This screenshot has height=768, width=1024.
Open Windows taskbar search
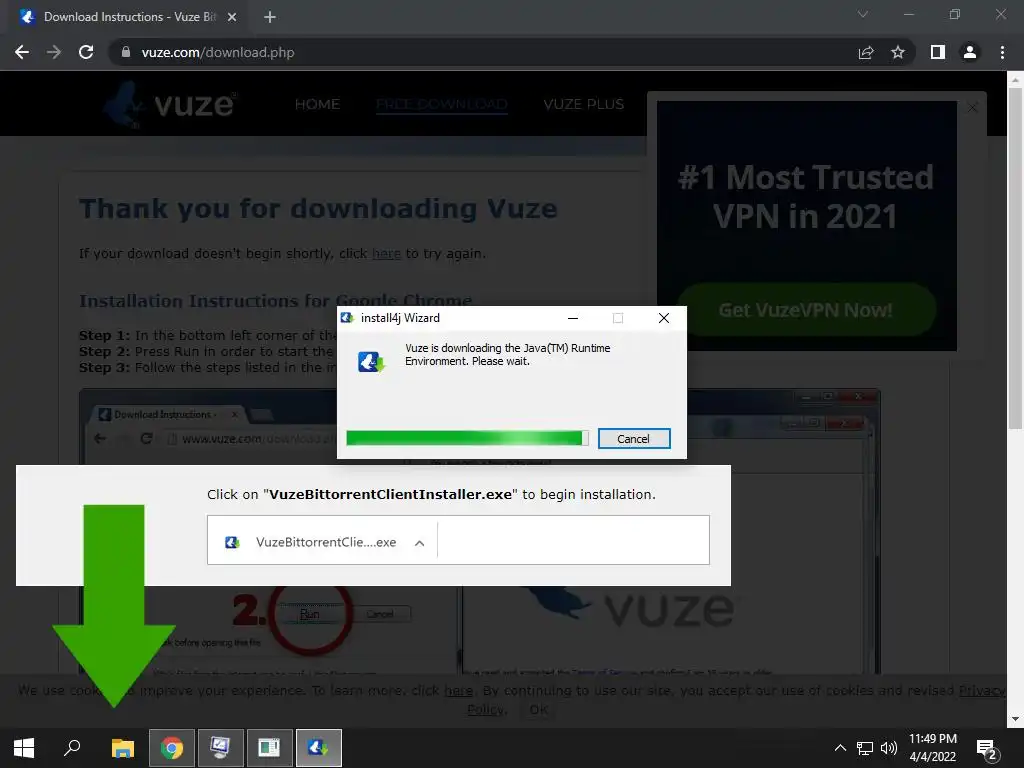[x=72, y=748]
